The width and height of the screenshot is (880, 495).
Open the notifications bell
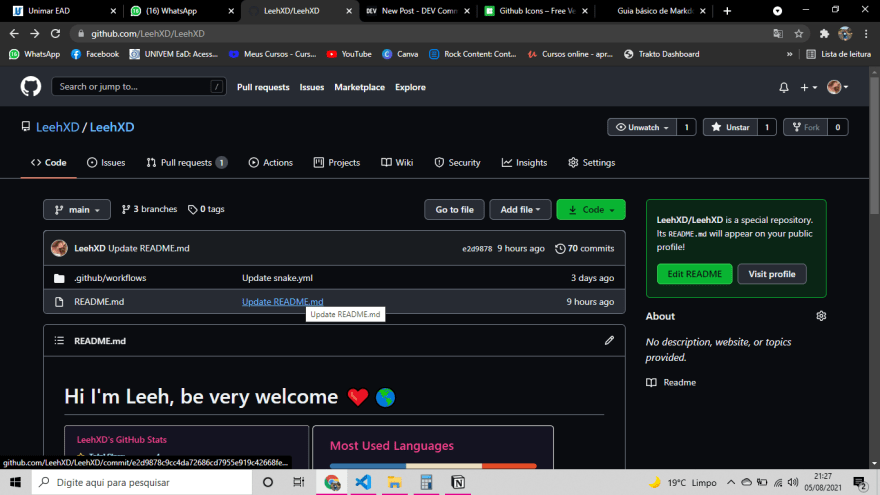point(783,87)
